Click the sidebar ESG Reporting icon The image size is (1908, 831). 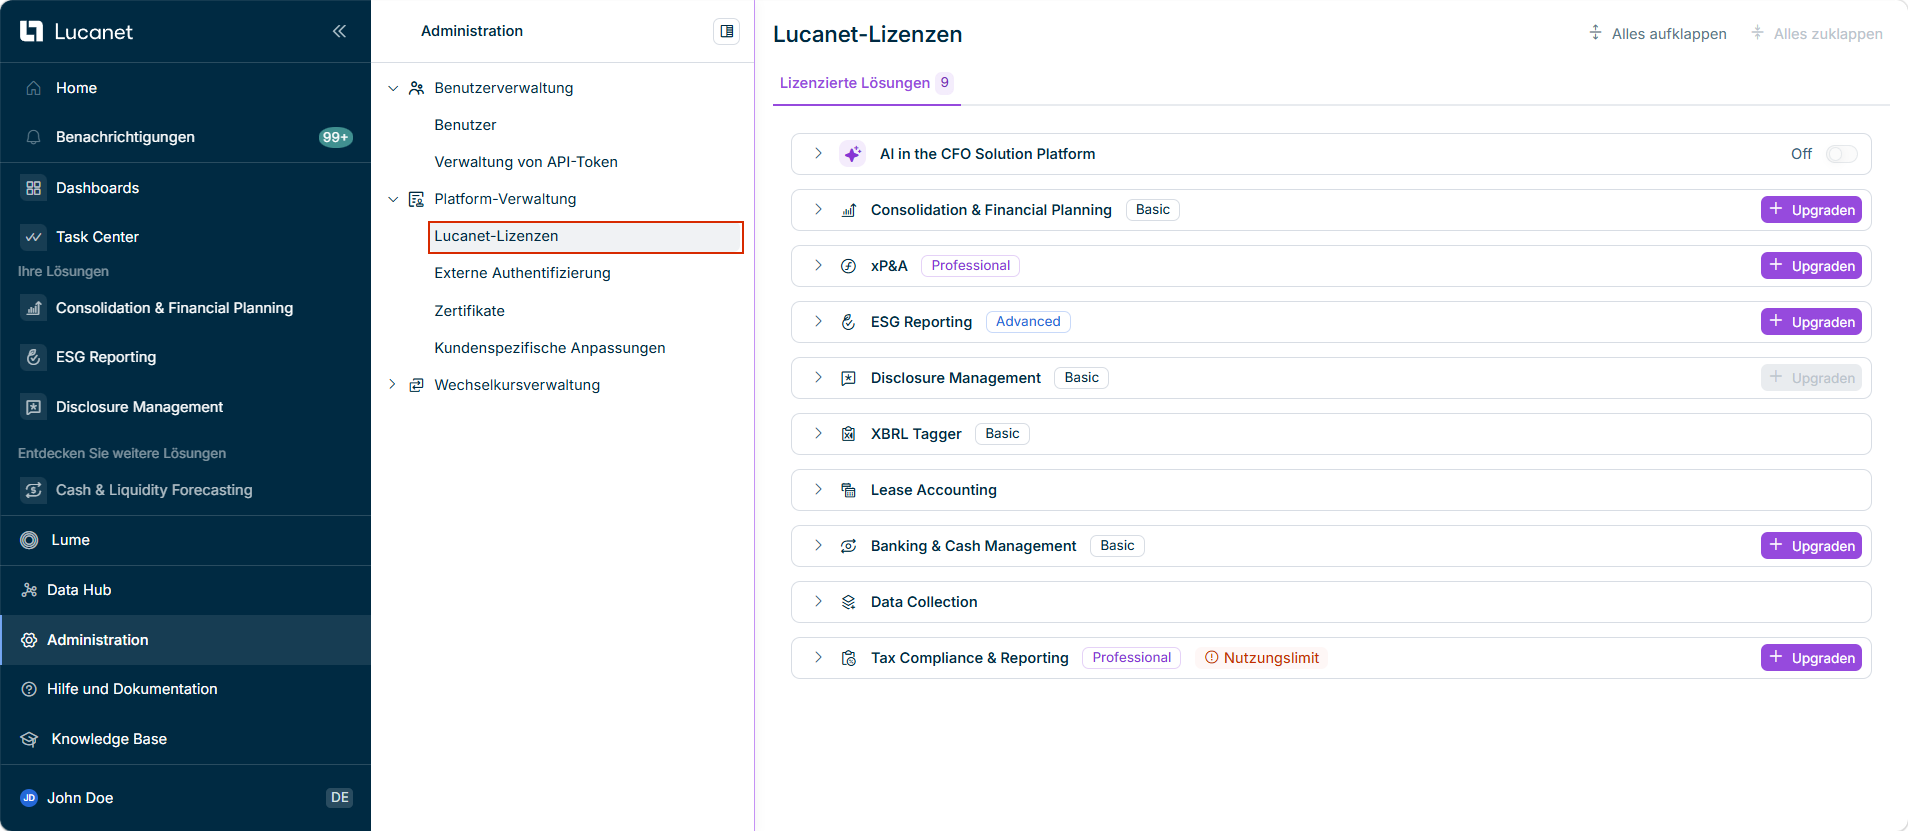click(34, 357)
